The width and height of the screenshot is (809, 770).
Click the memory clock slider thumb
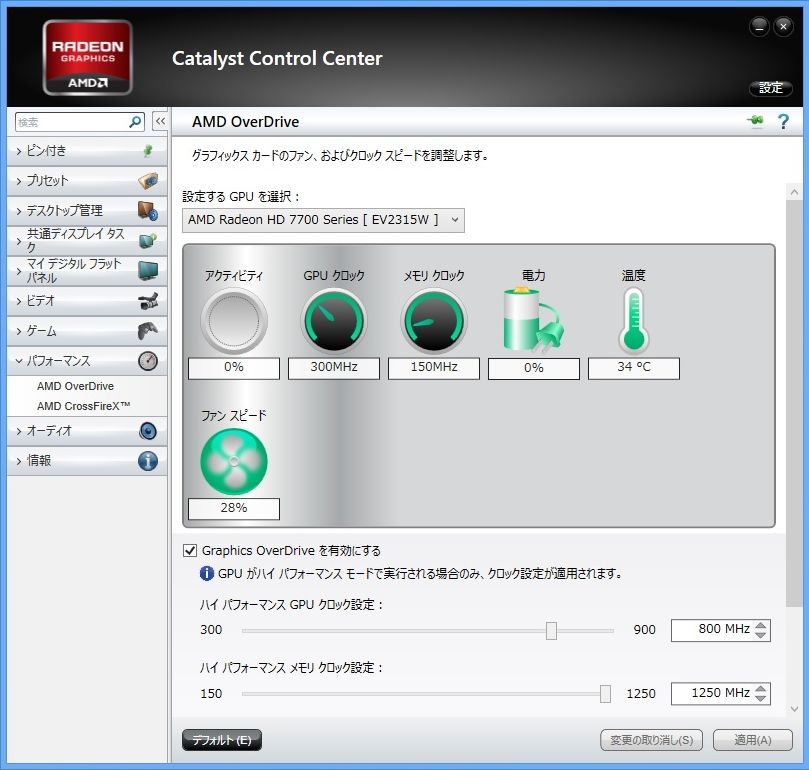(606, 694)
